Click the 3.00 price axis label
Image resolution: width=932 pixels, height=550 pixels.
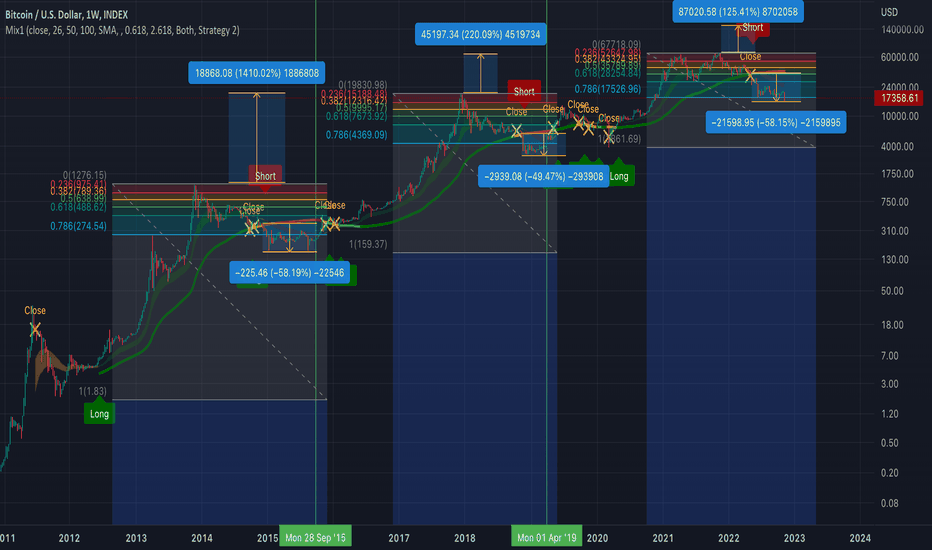pyautogui.click(x=890, y=384)
